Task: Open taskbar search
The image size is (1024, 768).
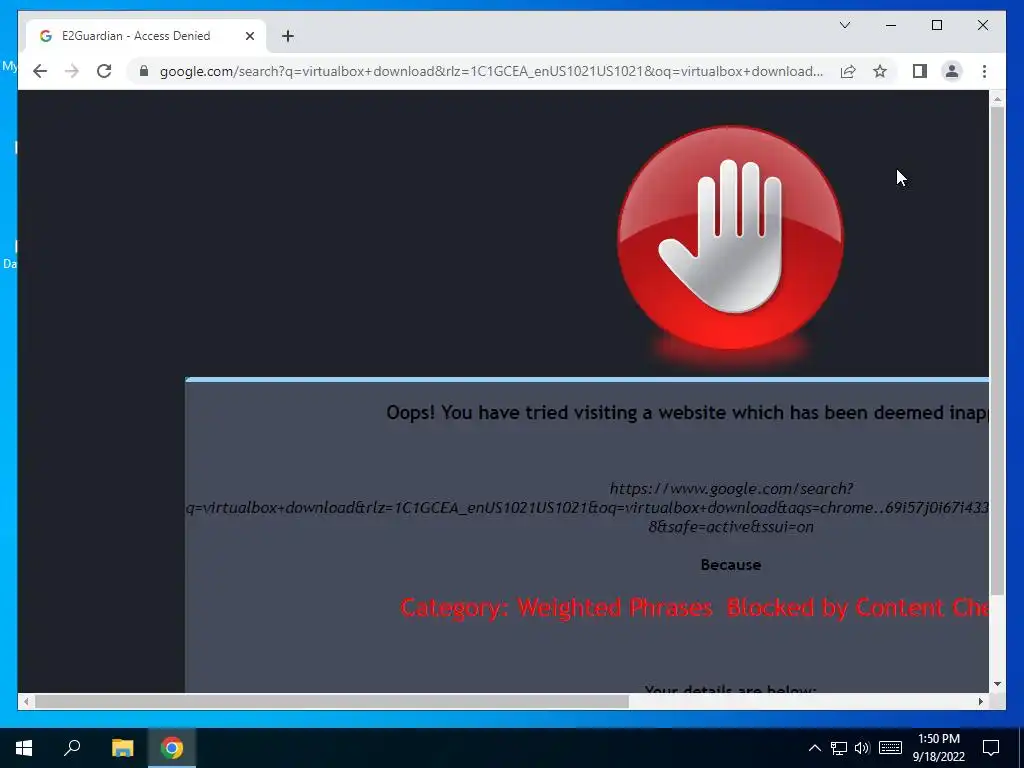Action: point(72,748)
